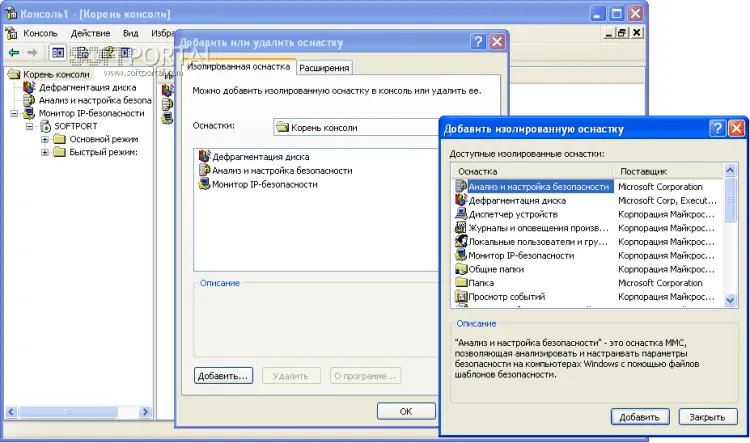The width and height of the screenshot is (750, 443).
Task: Click the Закрыть button
Action: [707, 417]
